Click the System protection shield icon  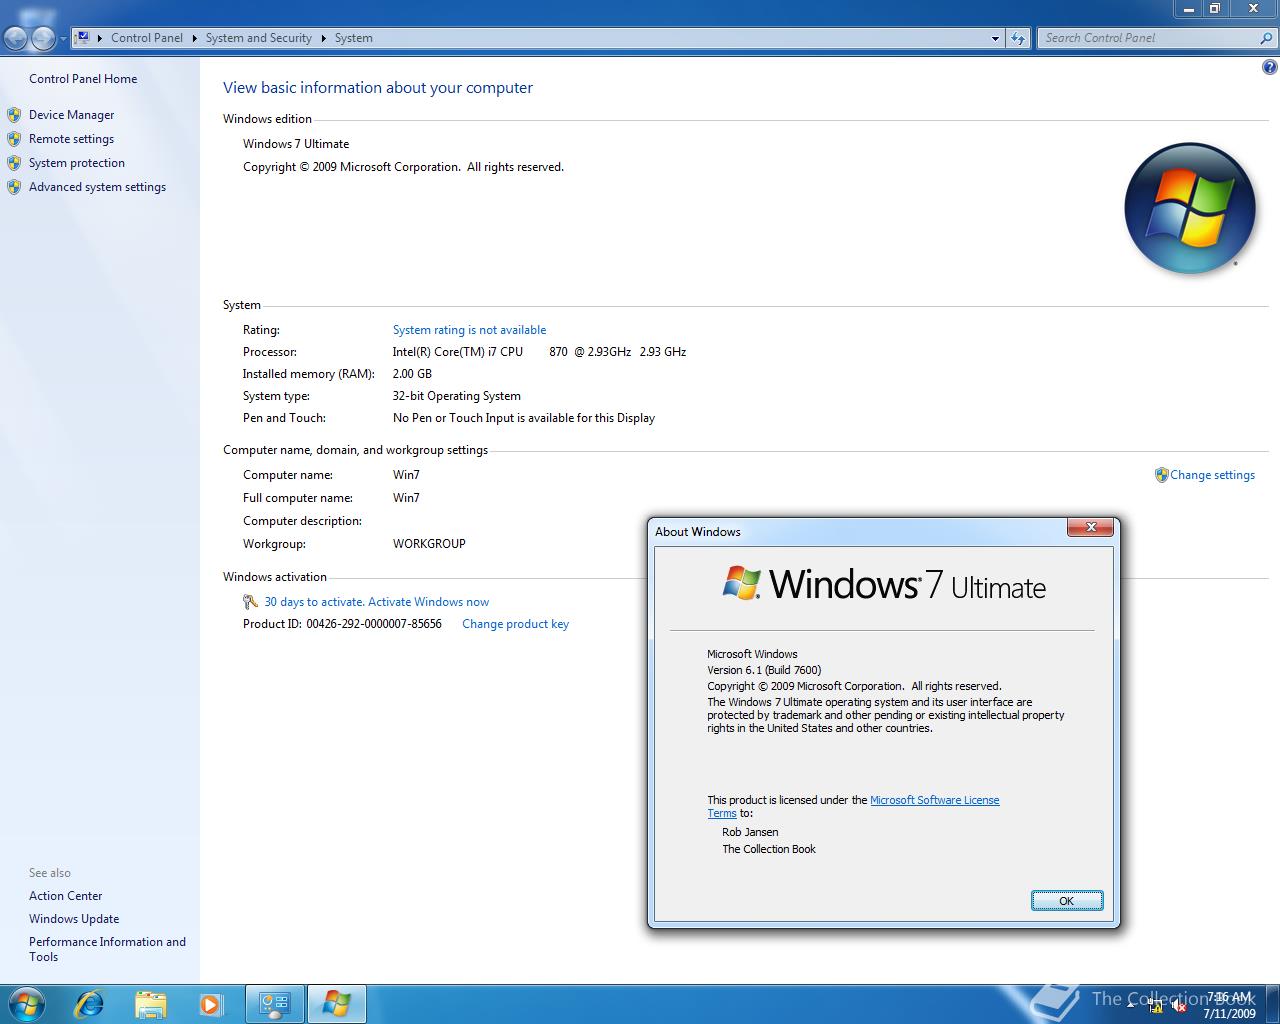[x=14, y=163]
